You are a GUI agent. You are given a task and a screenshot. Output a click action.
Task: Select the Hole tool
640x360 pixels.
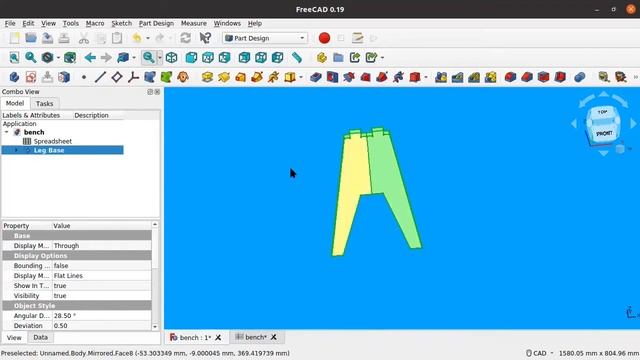pos(332,77)
